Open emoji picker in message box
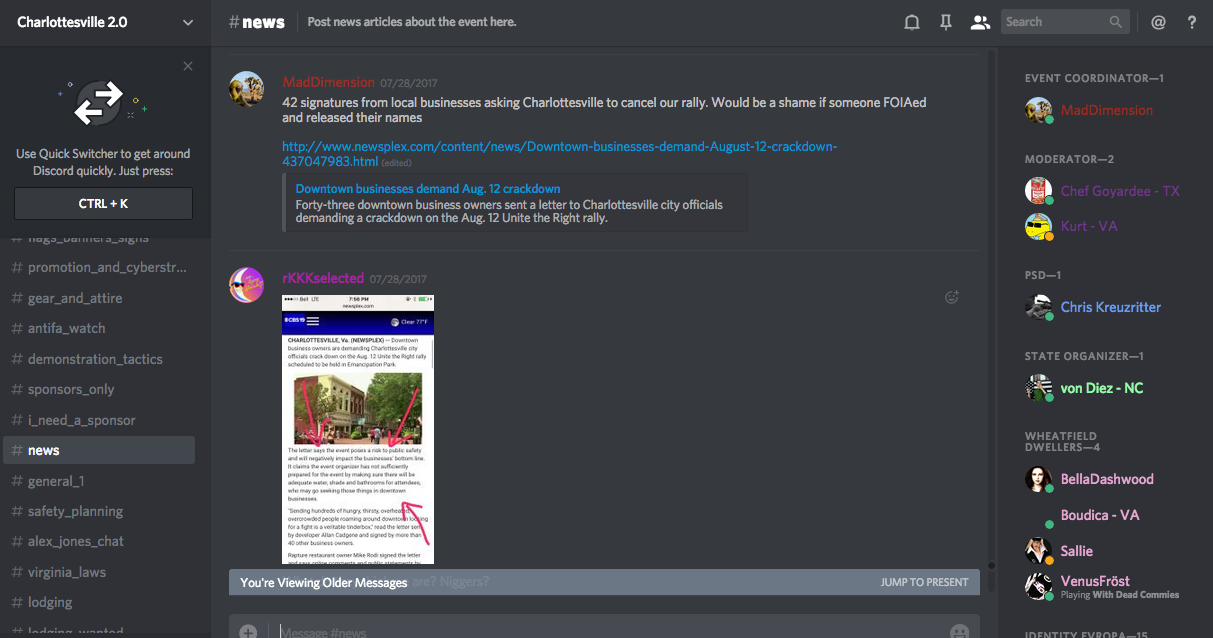Screen dimensions: 1213x638 (x=959, y=631)
